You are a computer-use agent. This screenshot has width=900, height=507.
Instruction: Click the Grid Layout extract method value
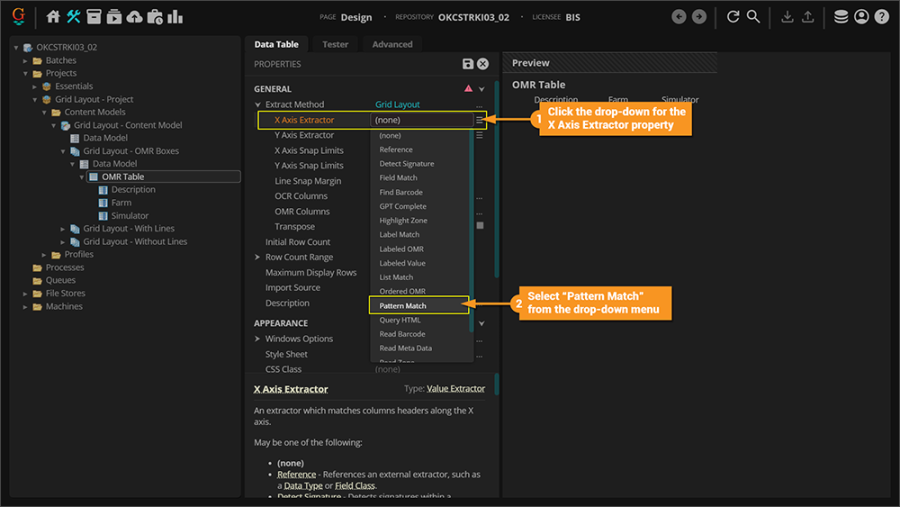coord(397,105)
